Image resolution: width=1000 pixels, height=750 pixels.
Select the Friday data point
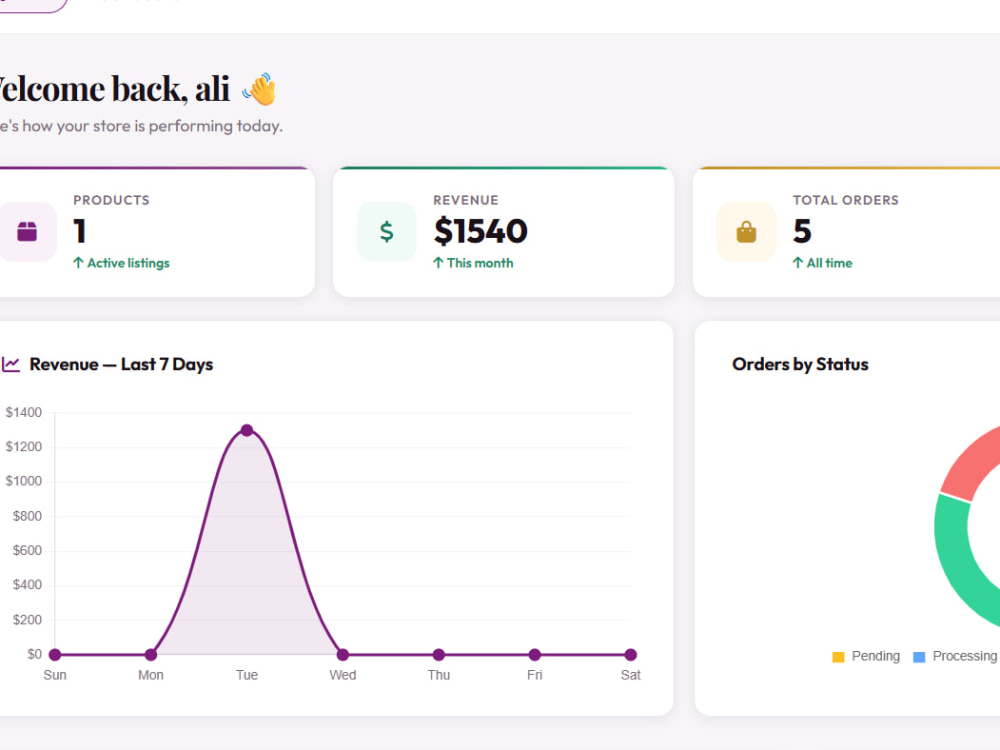tap(534, 654)
